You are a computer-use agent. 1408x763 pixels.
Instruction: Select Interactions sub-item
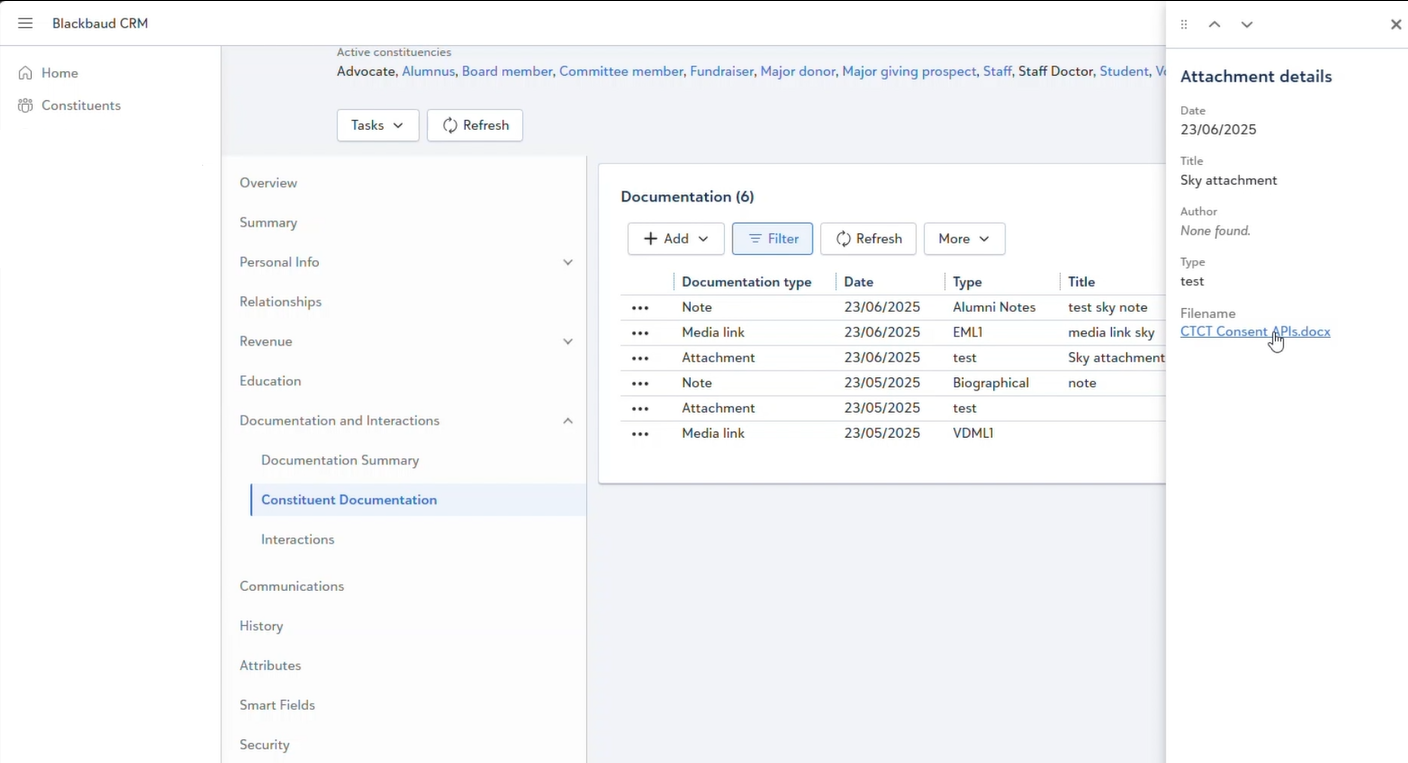(x=298, y=539)
